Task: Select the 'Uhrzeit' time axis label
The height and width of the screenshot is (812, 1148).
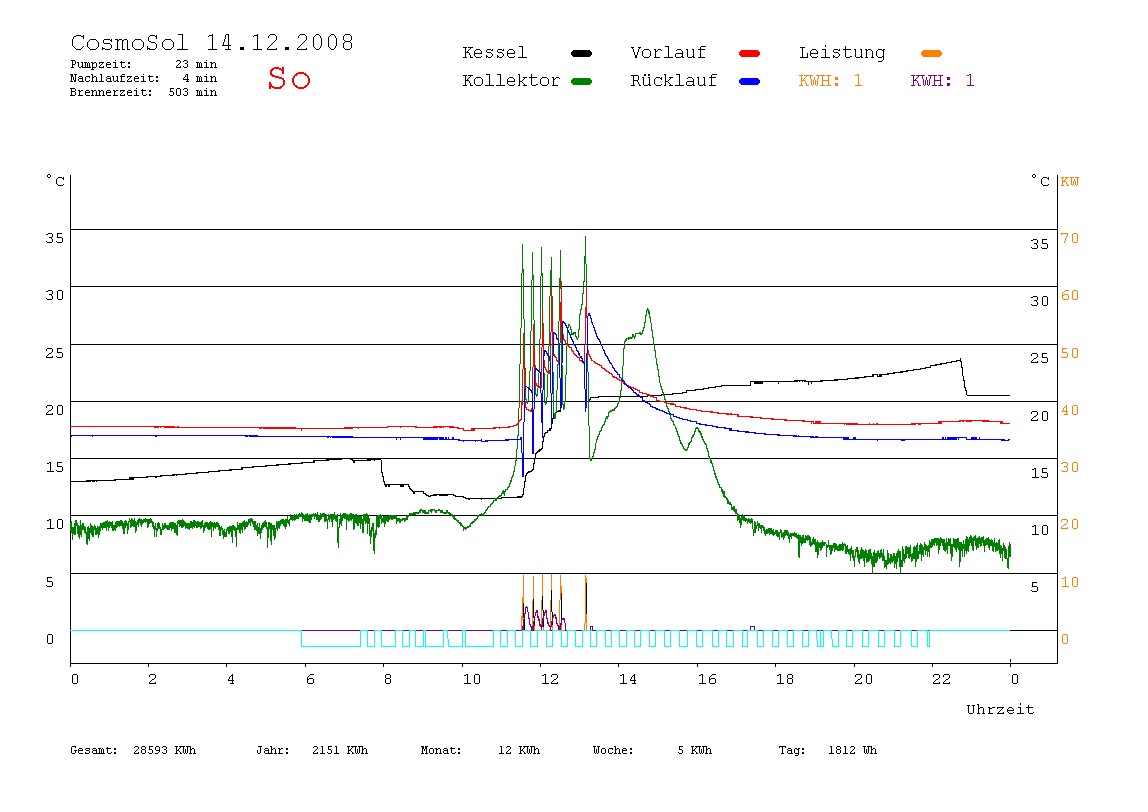Action: point(1000,709)
